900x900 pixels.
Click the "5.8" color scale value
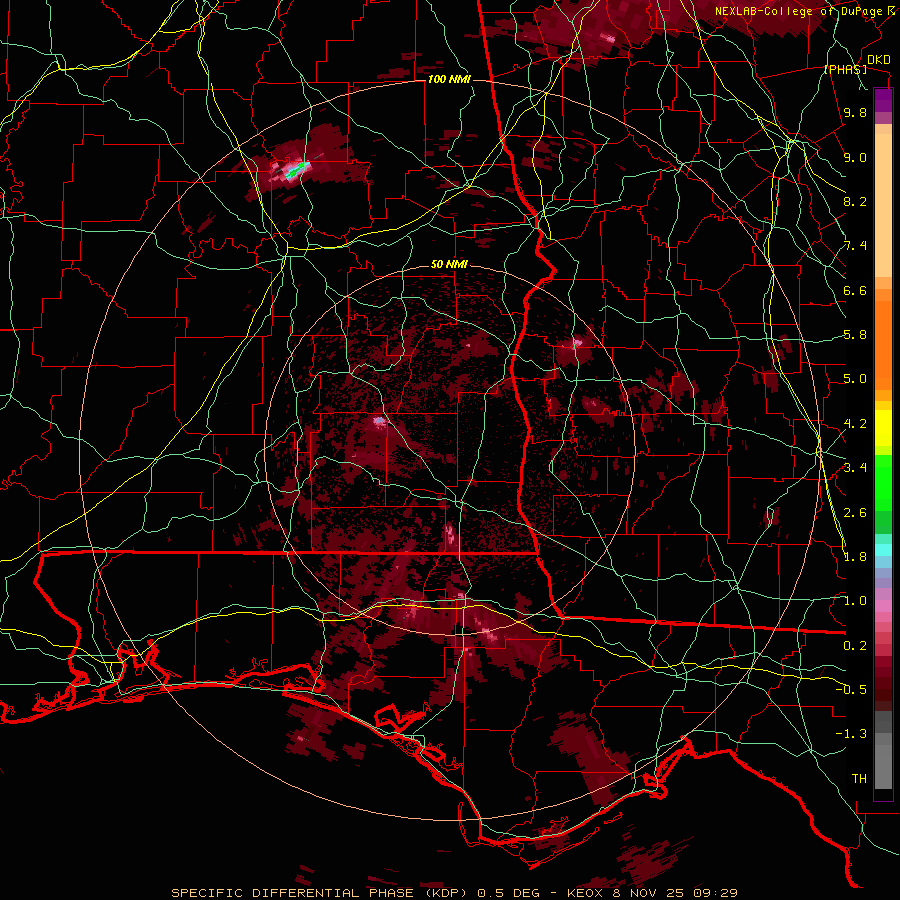(x=855, y=335)
